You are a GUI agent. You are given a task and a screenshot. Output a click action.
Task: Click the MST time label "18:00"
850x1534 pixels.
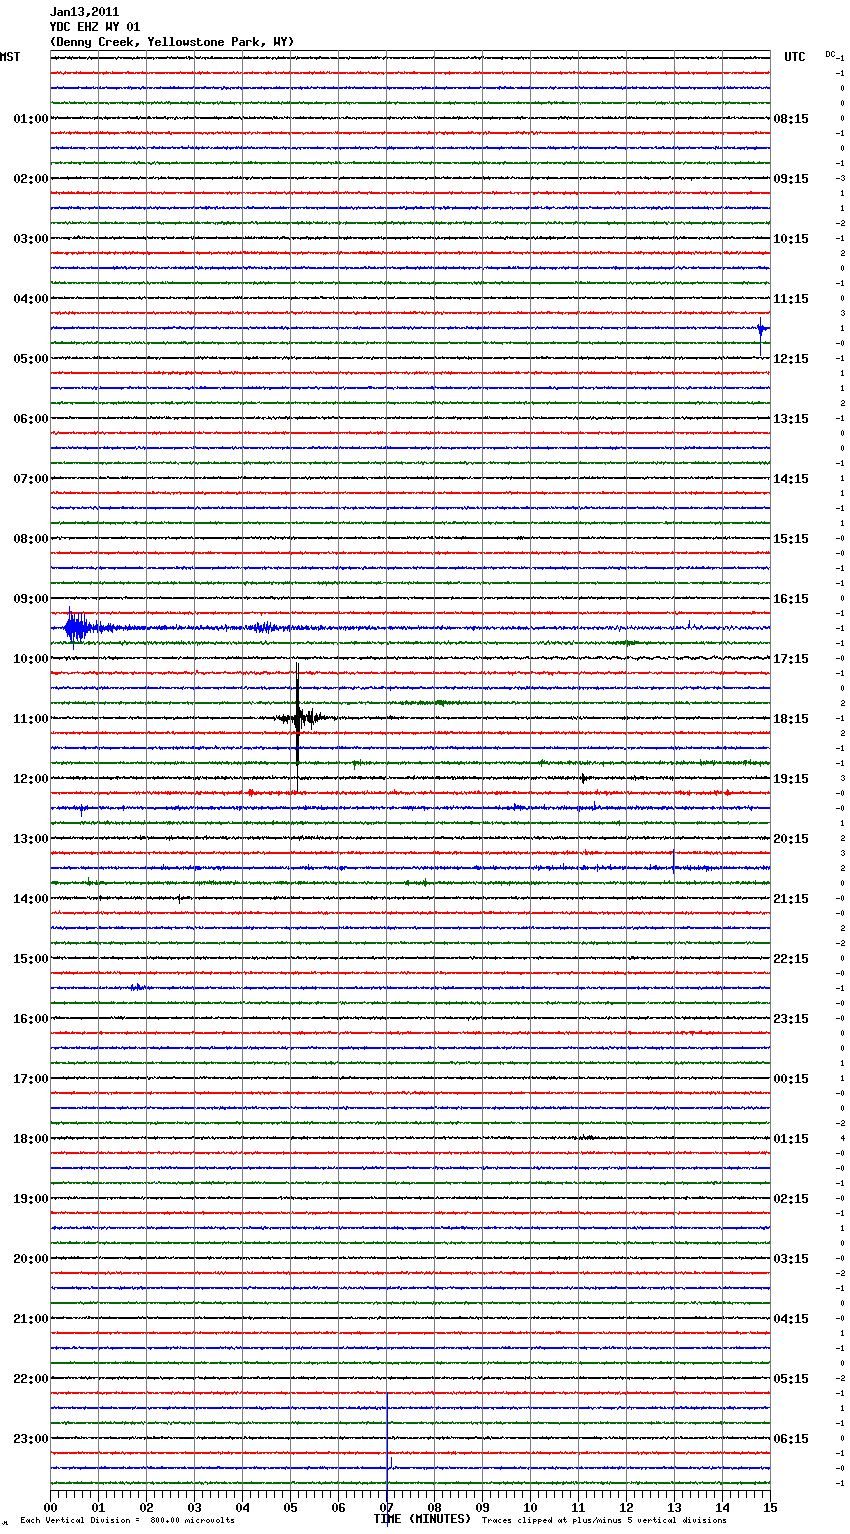[x=30, y=1139]
